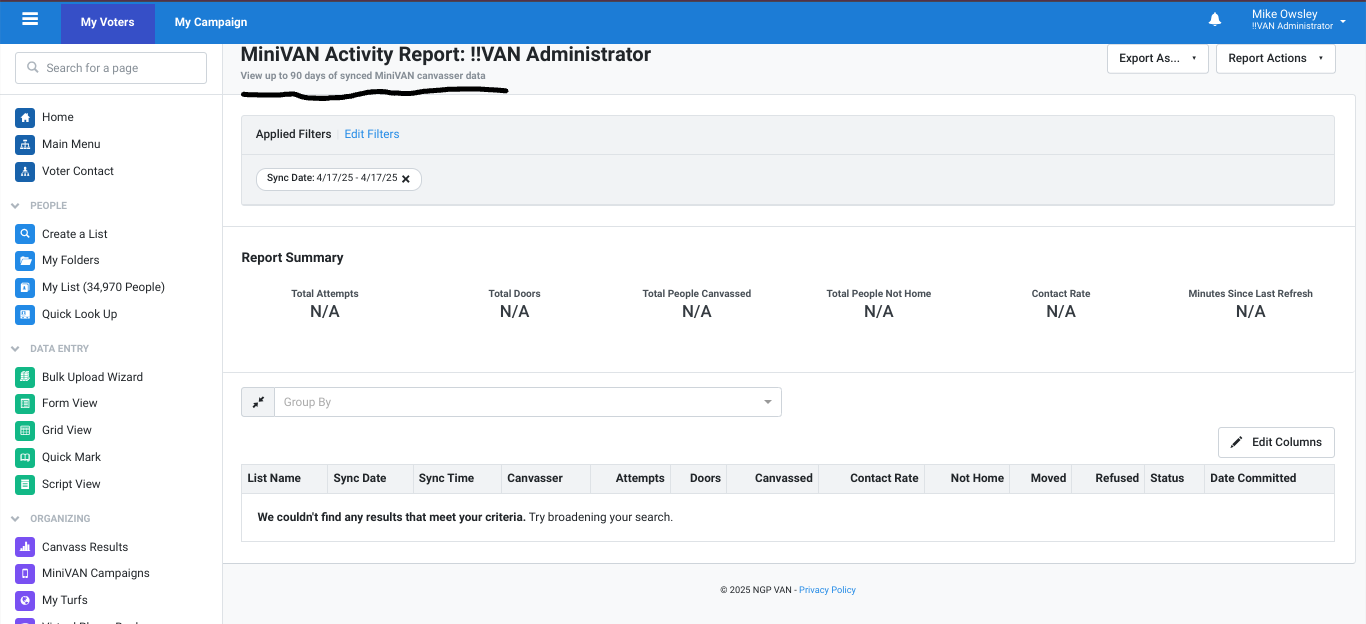Sort by the Canvasser column header
1366x624 pixels.
coord(535,478)
